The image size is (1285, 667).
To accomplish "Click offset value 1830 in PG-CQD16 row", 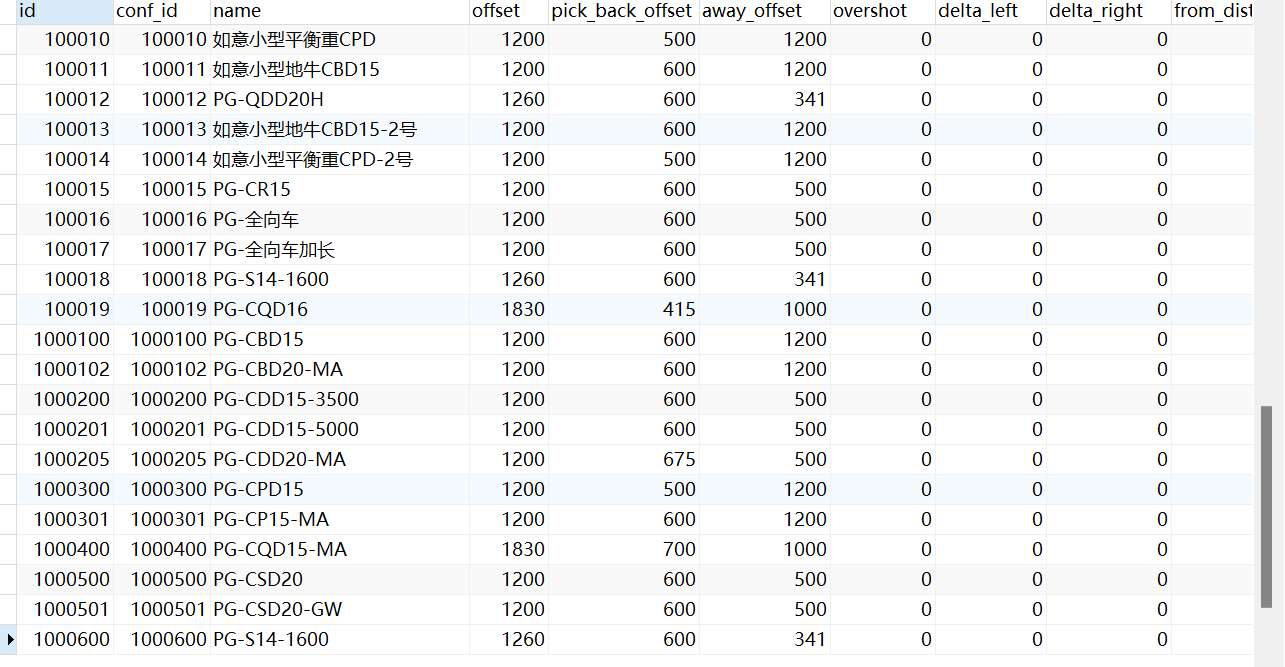I will tap(509, 309).
